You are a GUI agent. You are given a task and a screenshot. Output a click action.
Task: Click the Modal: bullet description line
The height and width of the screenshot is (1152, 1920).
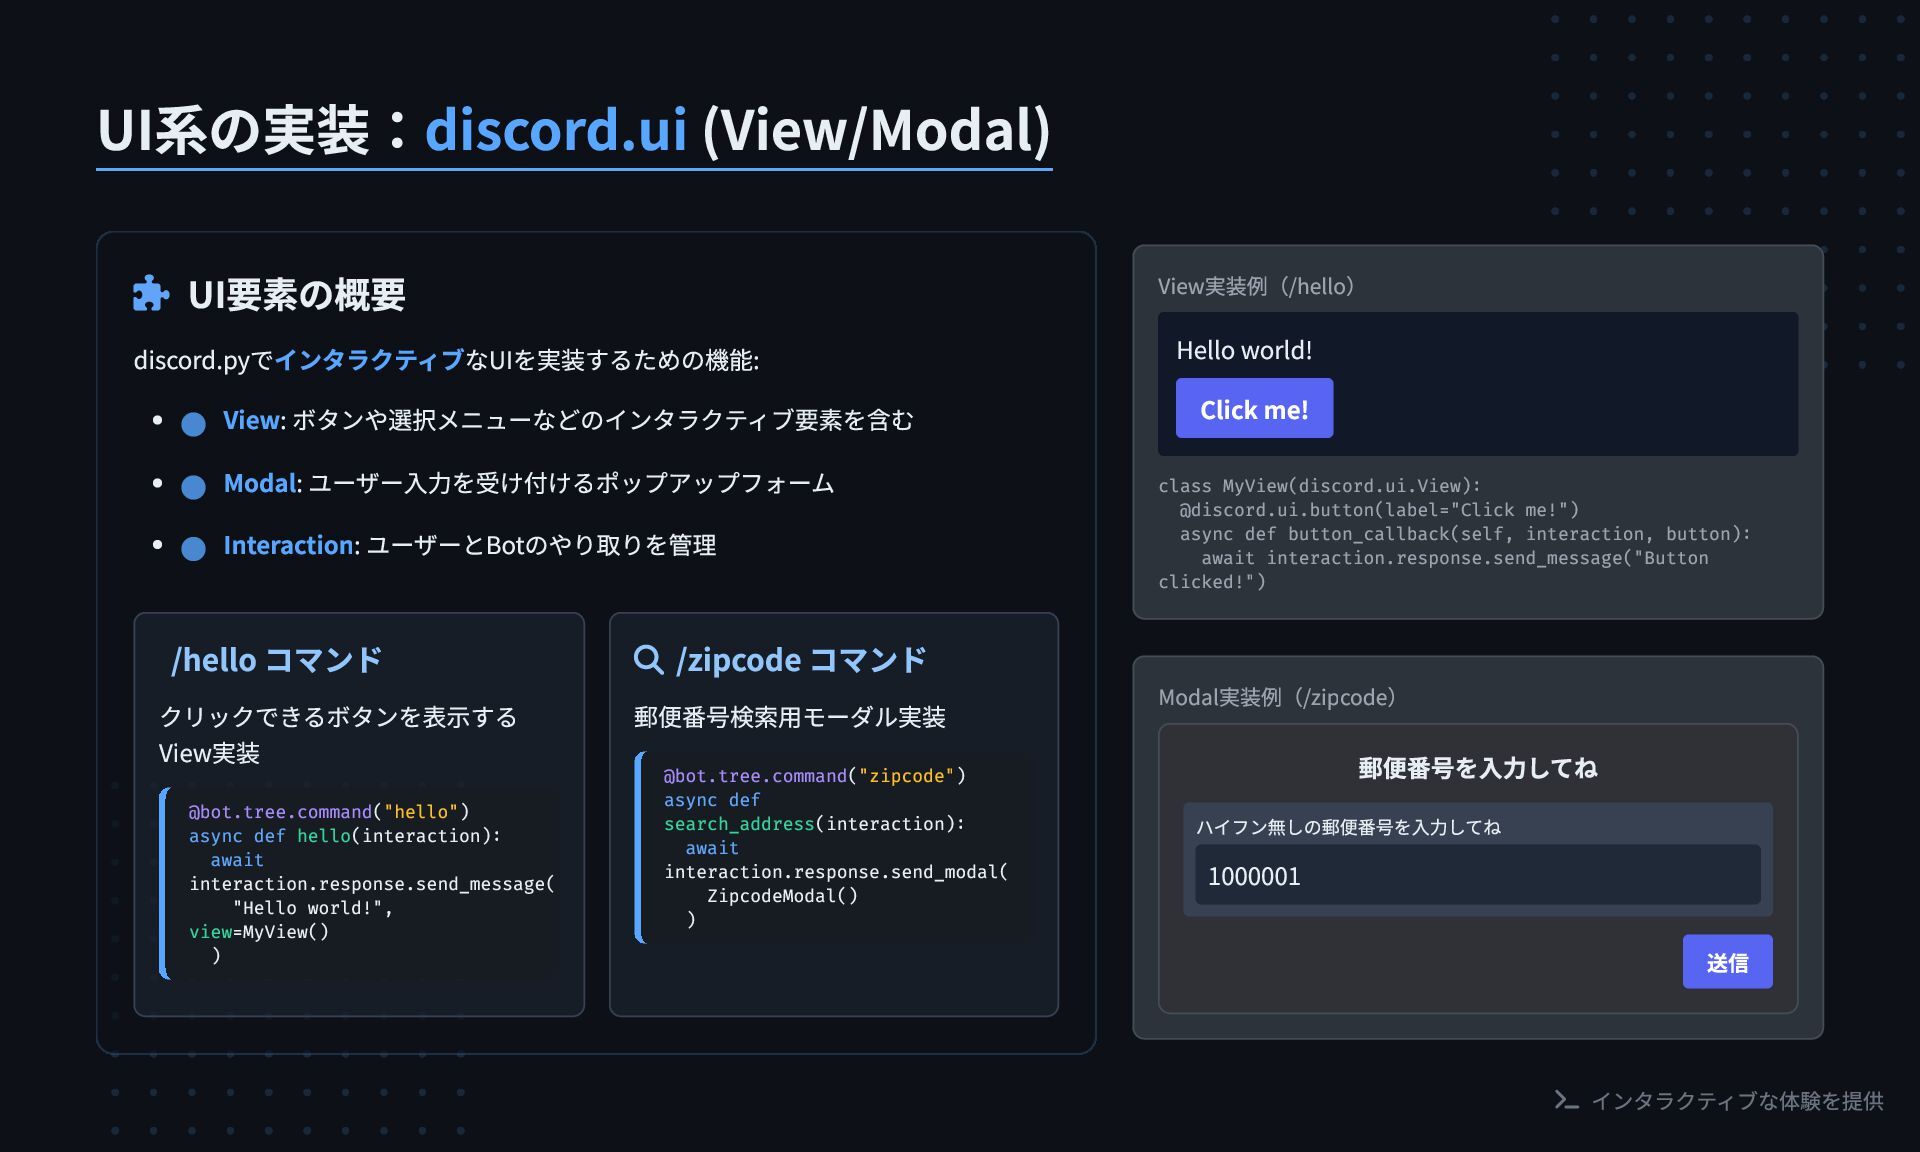528,484
